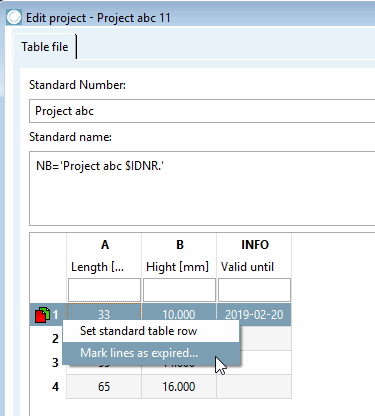Select column B header
Viewport: 375px width, 416px height.
(x=180, y=245)
